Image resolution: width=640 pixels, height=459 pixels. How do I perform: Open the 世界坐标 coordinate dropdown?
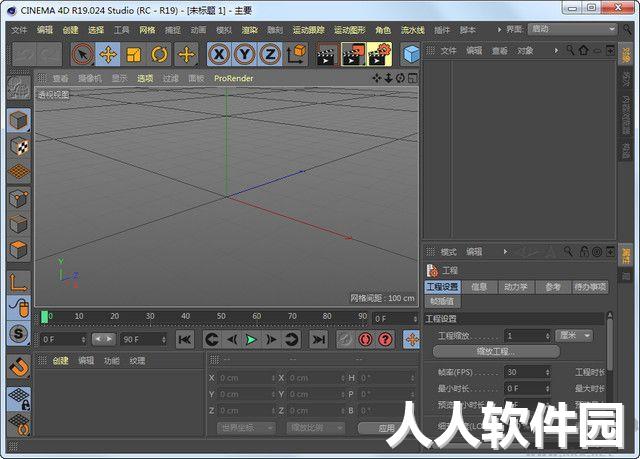(x=247, y=428)
